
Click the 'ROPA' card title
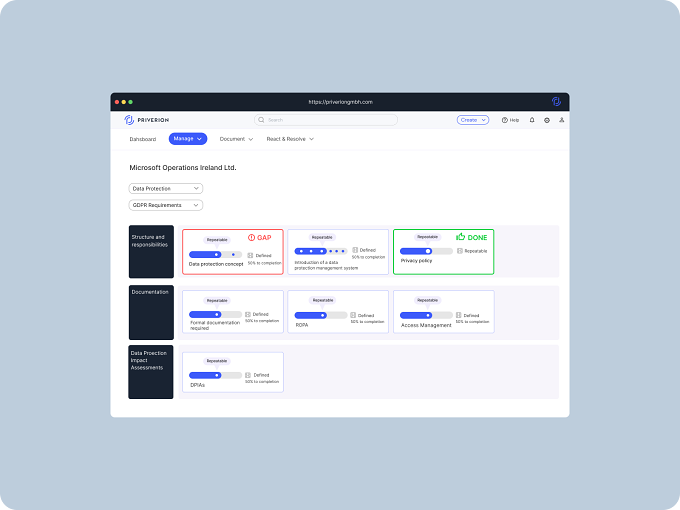(302, 325)
